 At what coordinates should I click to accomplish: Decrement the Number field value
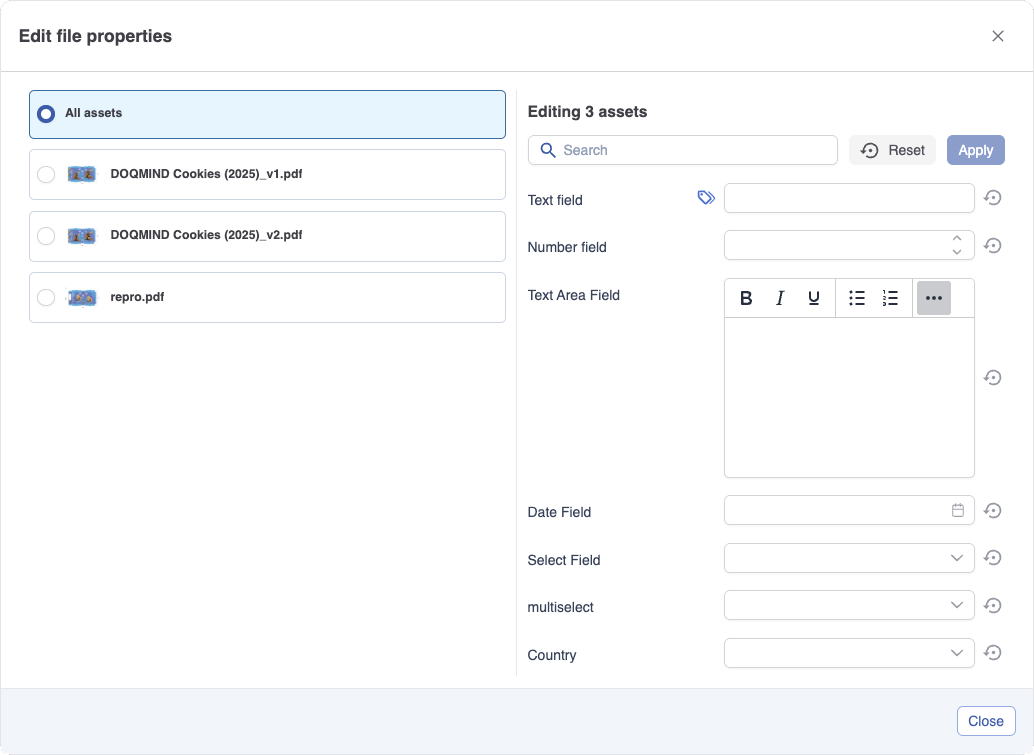[957, 252]
